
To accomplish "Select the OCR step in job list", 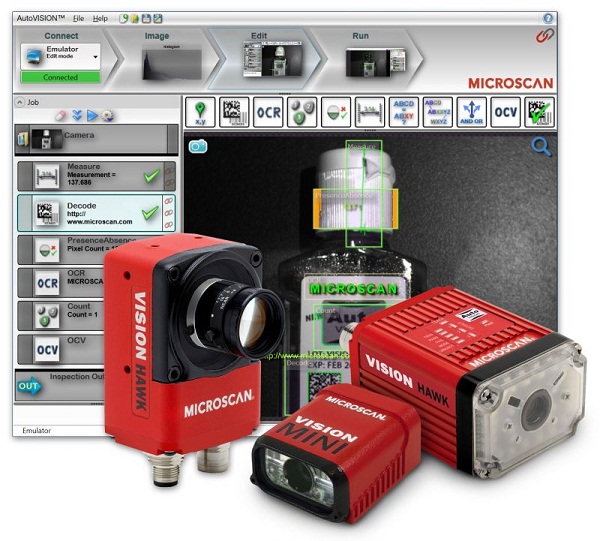I will click(x=61, y=283).
